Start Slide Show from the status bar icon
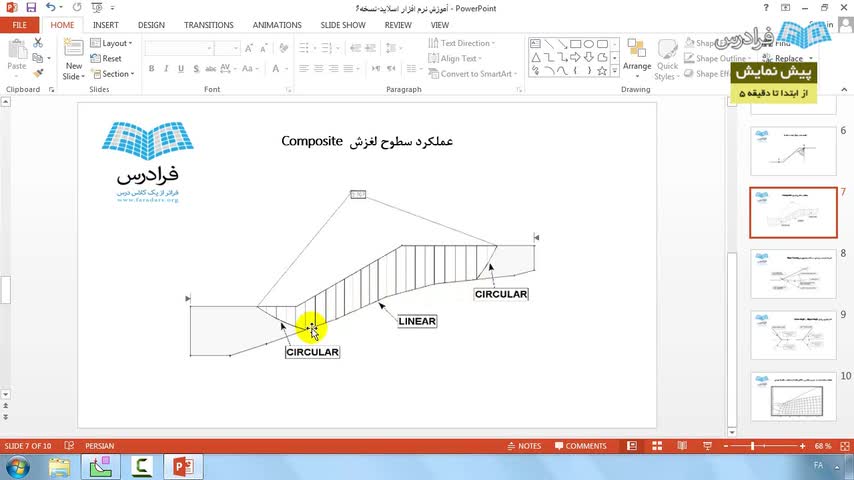This screenshot has width=854, height=480. (x=707, y=446)
